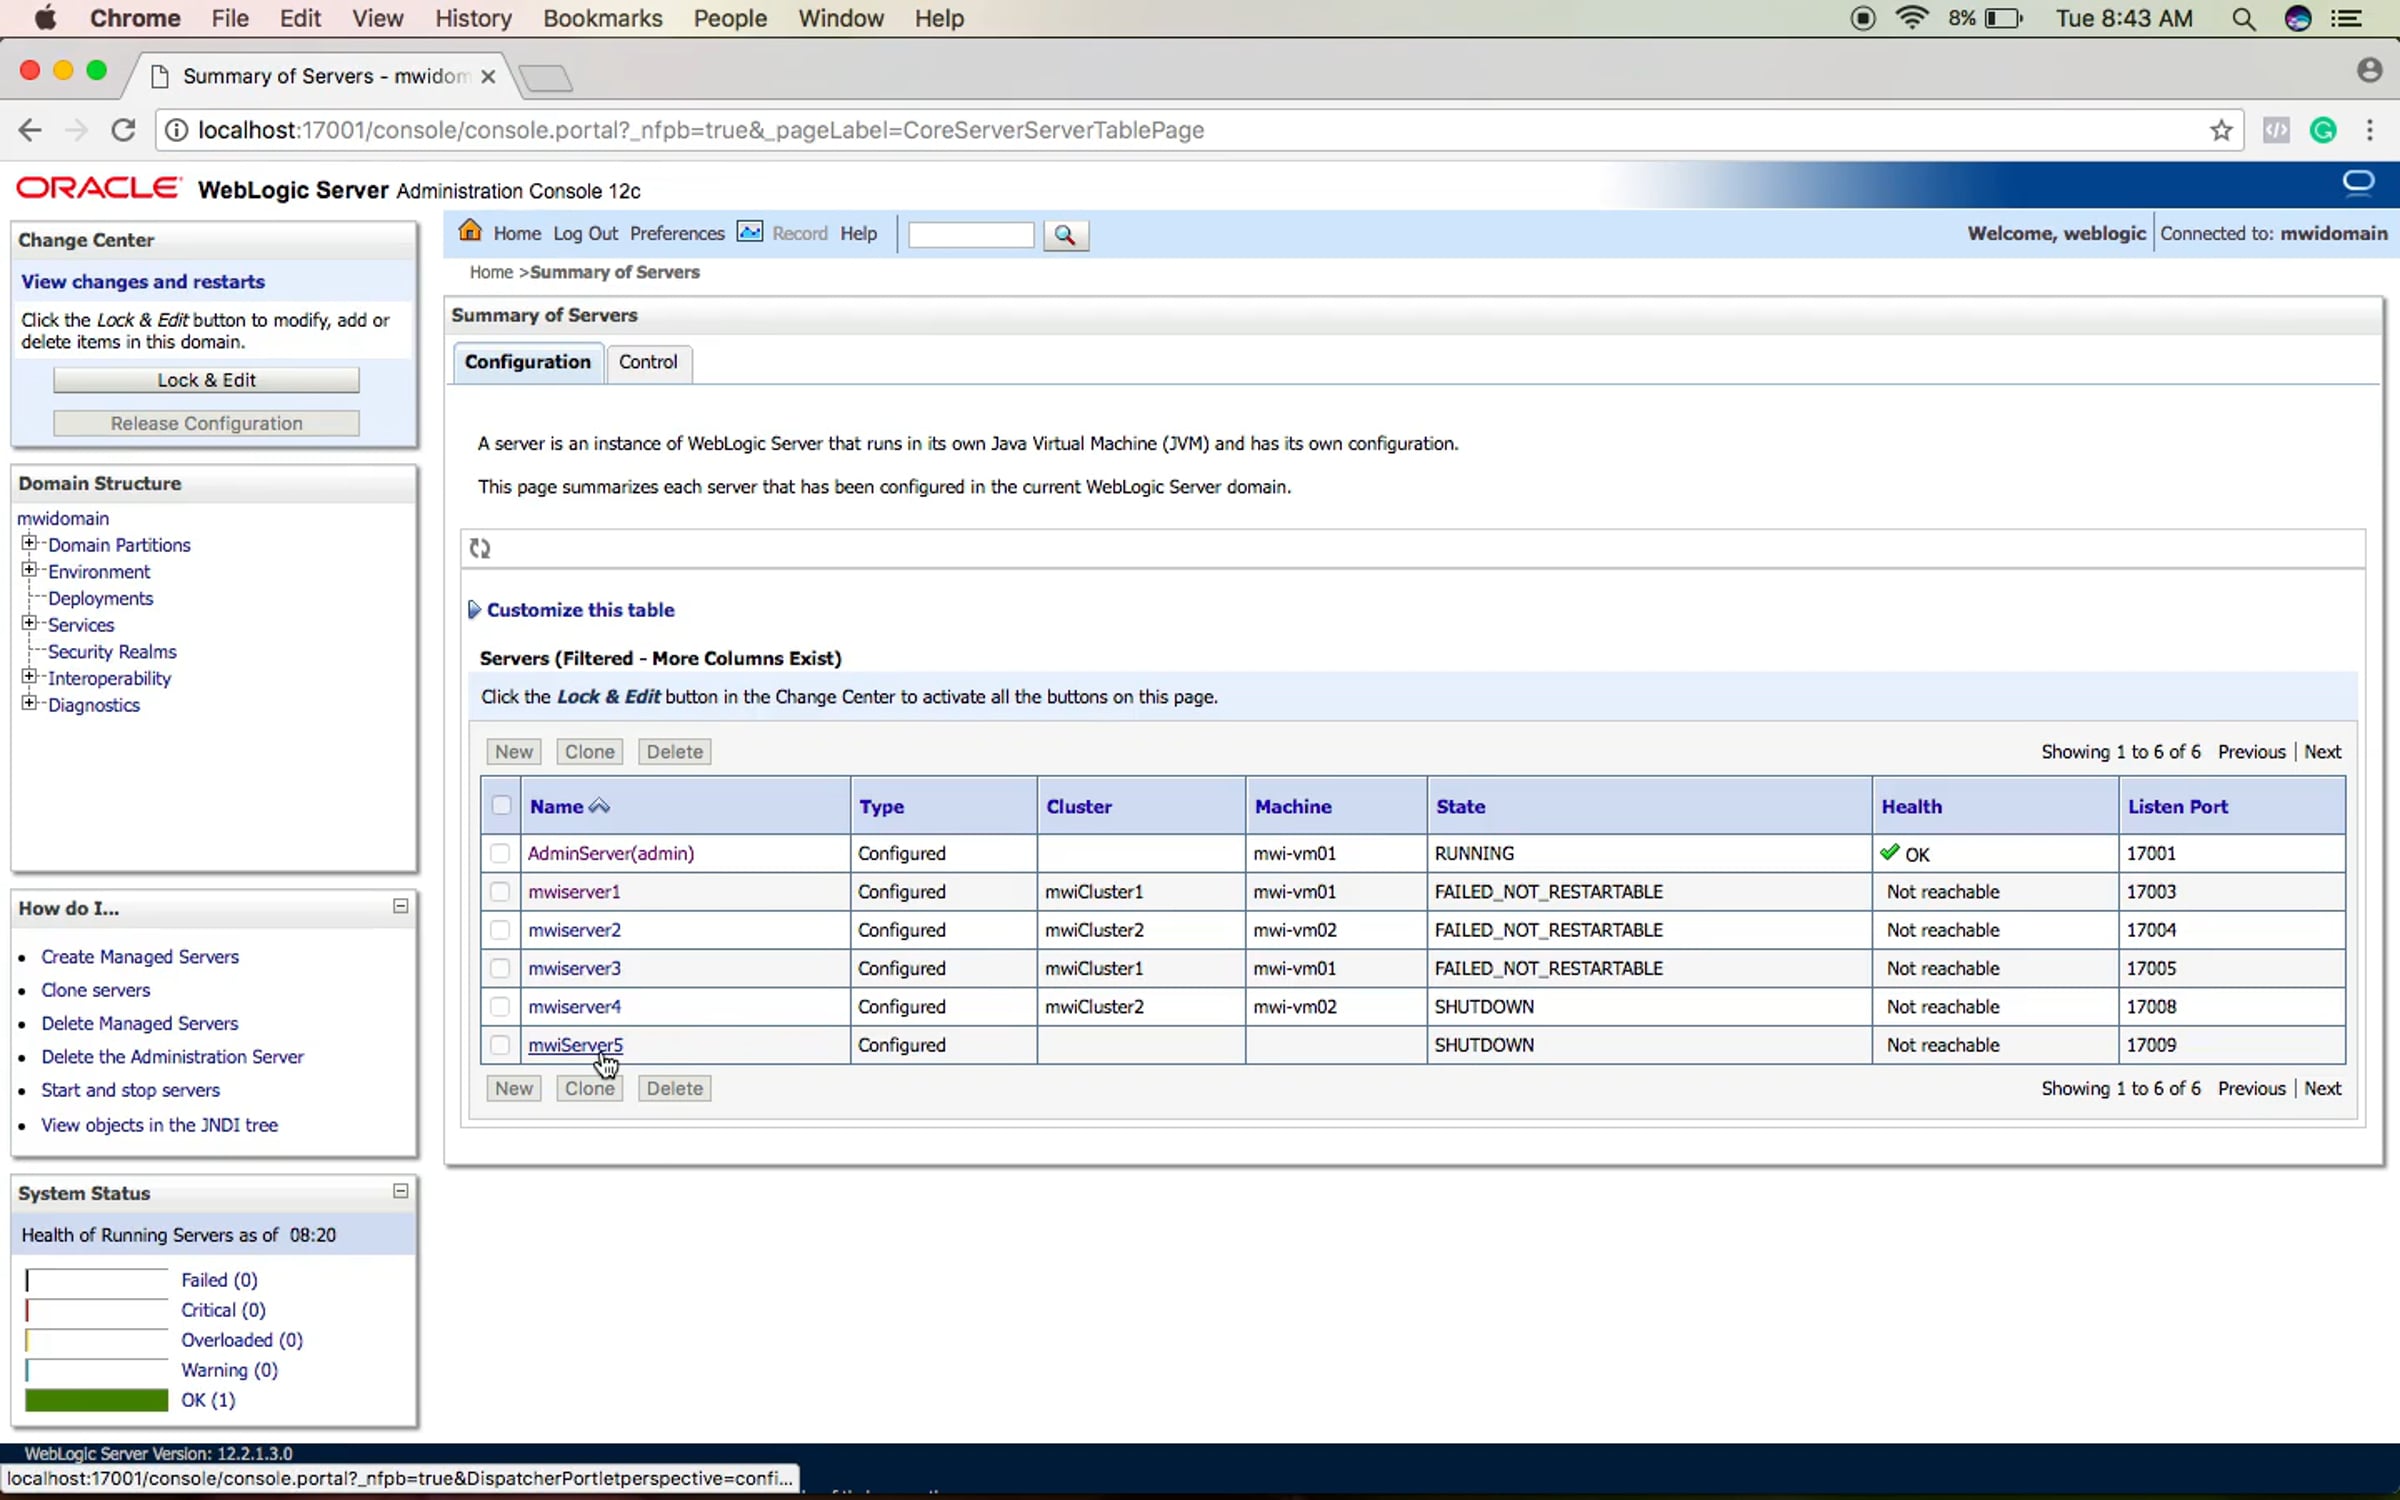Collapse the How do I panel

[x=400, y=906]
